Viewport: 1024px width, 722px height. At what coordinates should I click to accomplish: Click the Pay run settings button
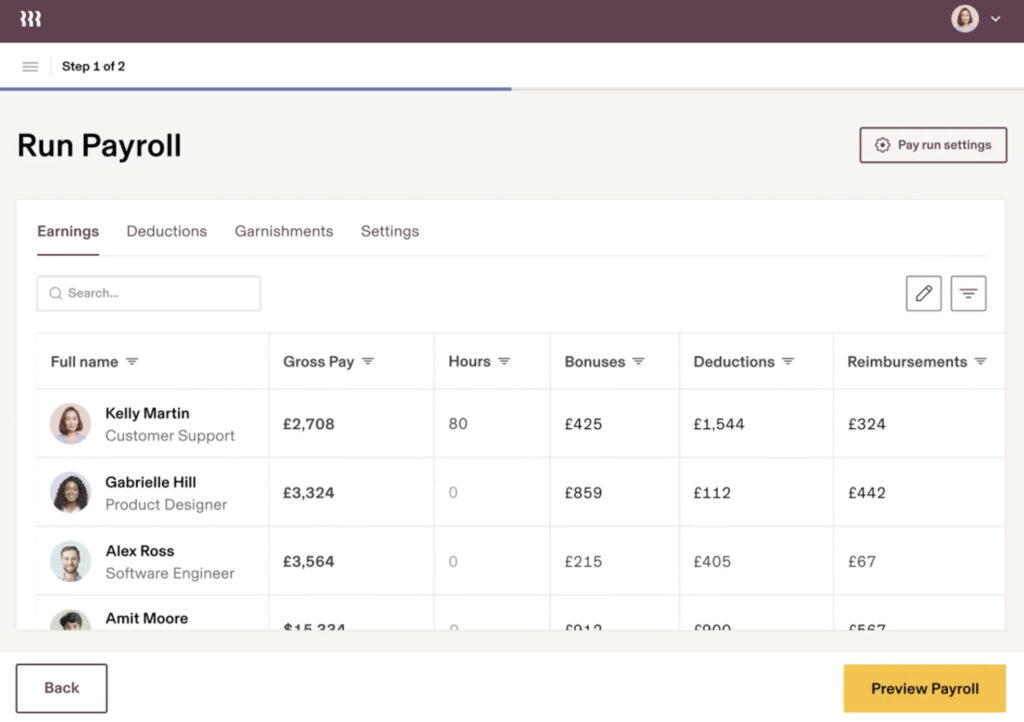(933, 145)
